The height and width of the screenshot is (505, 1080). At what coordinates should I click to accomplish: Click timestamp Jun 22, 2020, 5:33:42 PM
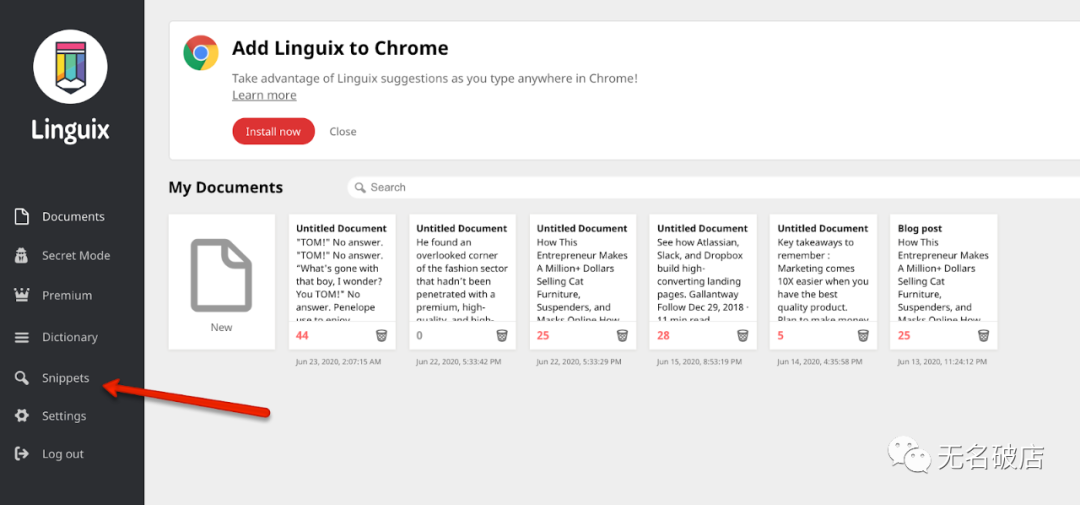tap(459, 361)
